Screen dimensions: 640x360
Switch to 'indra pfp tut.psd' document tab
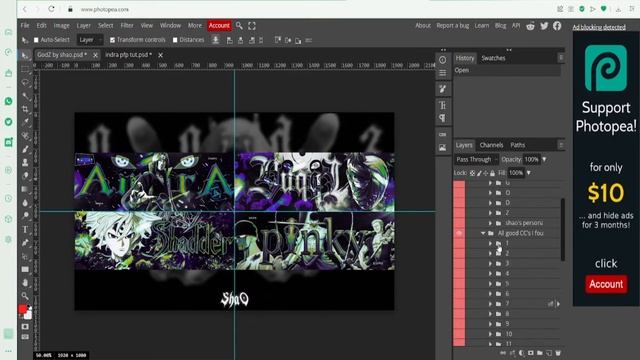tap(129, 55)
